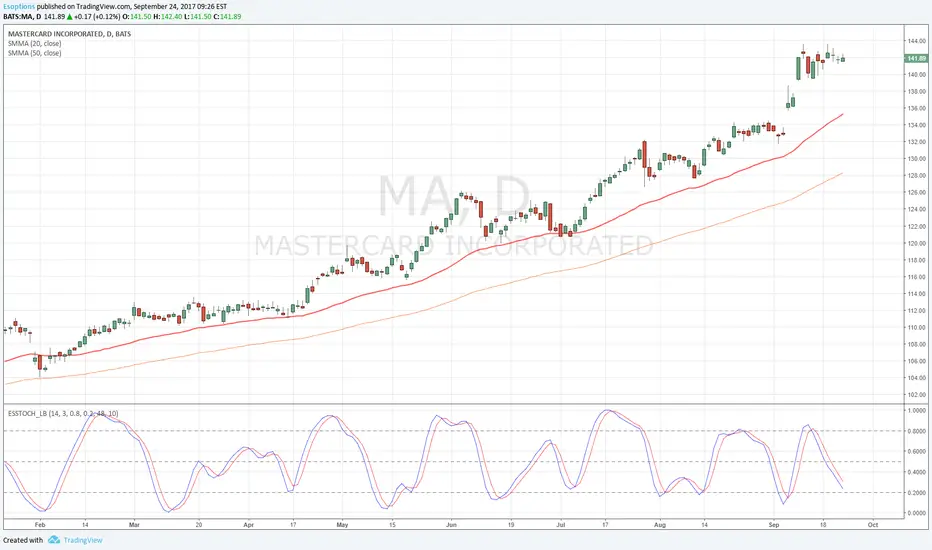This screenshot has width=932, height=550.
Task: Click the 0.8000 stochastic scale label
Action: [916, 431]
